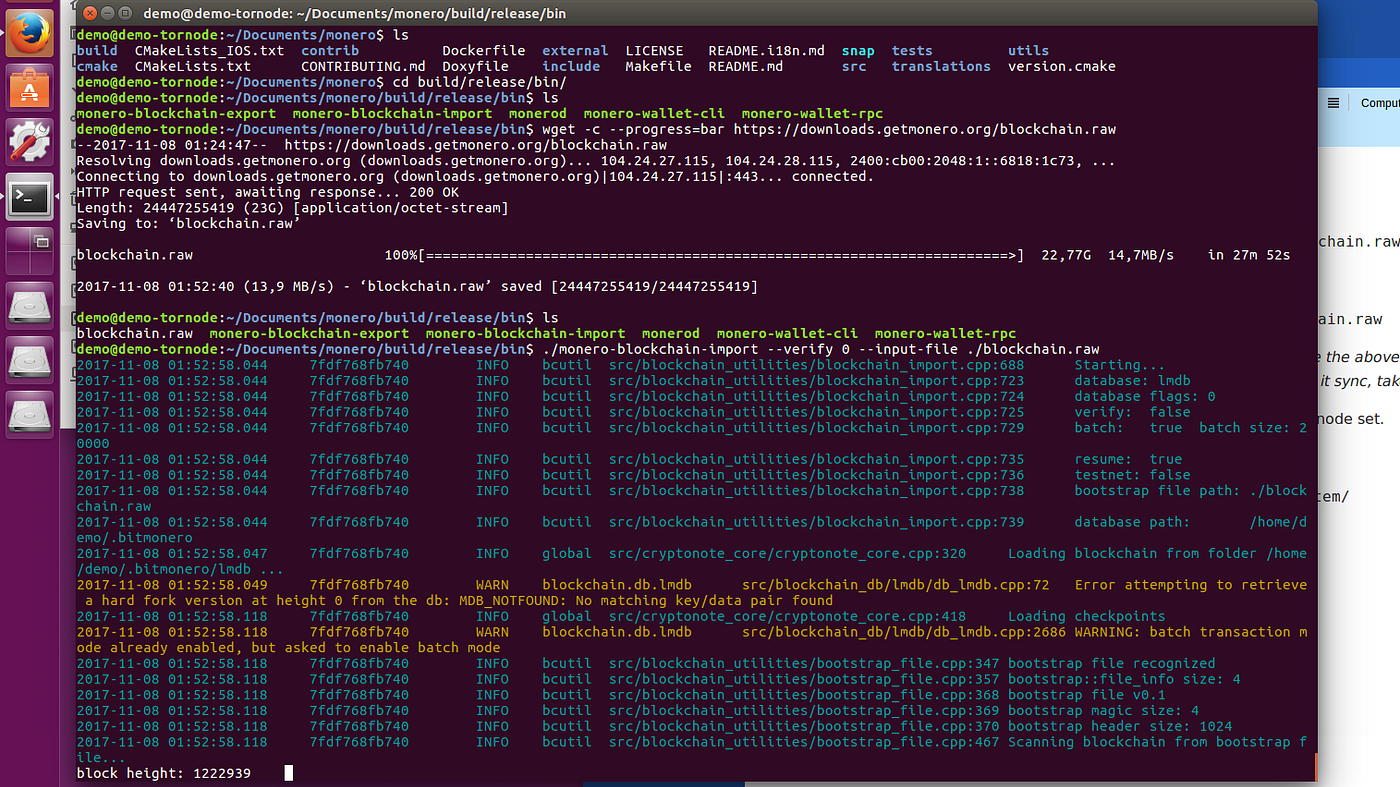Click 'MDB_NOTFOUND' error text
The height and width of the screenshot is (787, 1400).
509,601
